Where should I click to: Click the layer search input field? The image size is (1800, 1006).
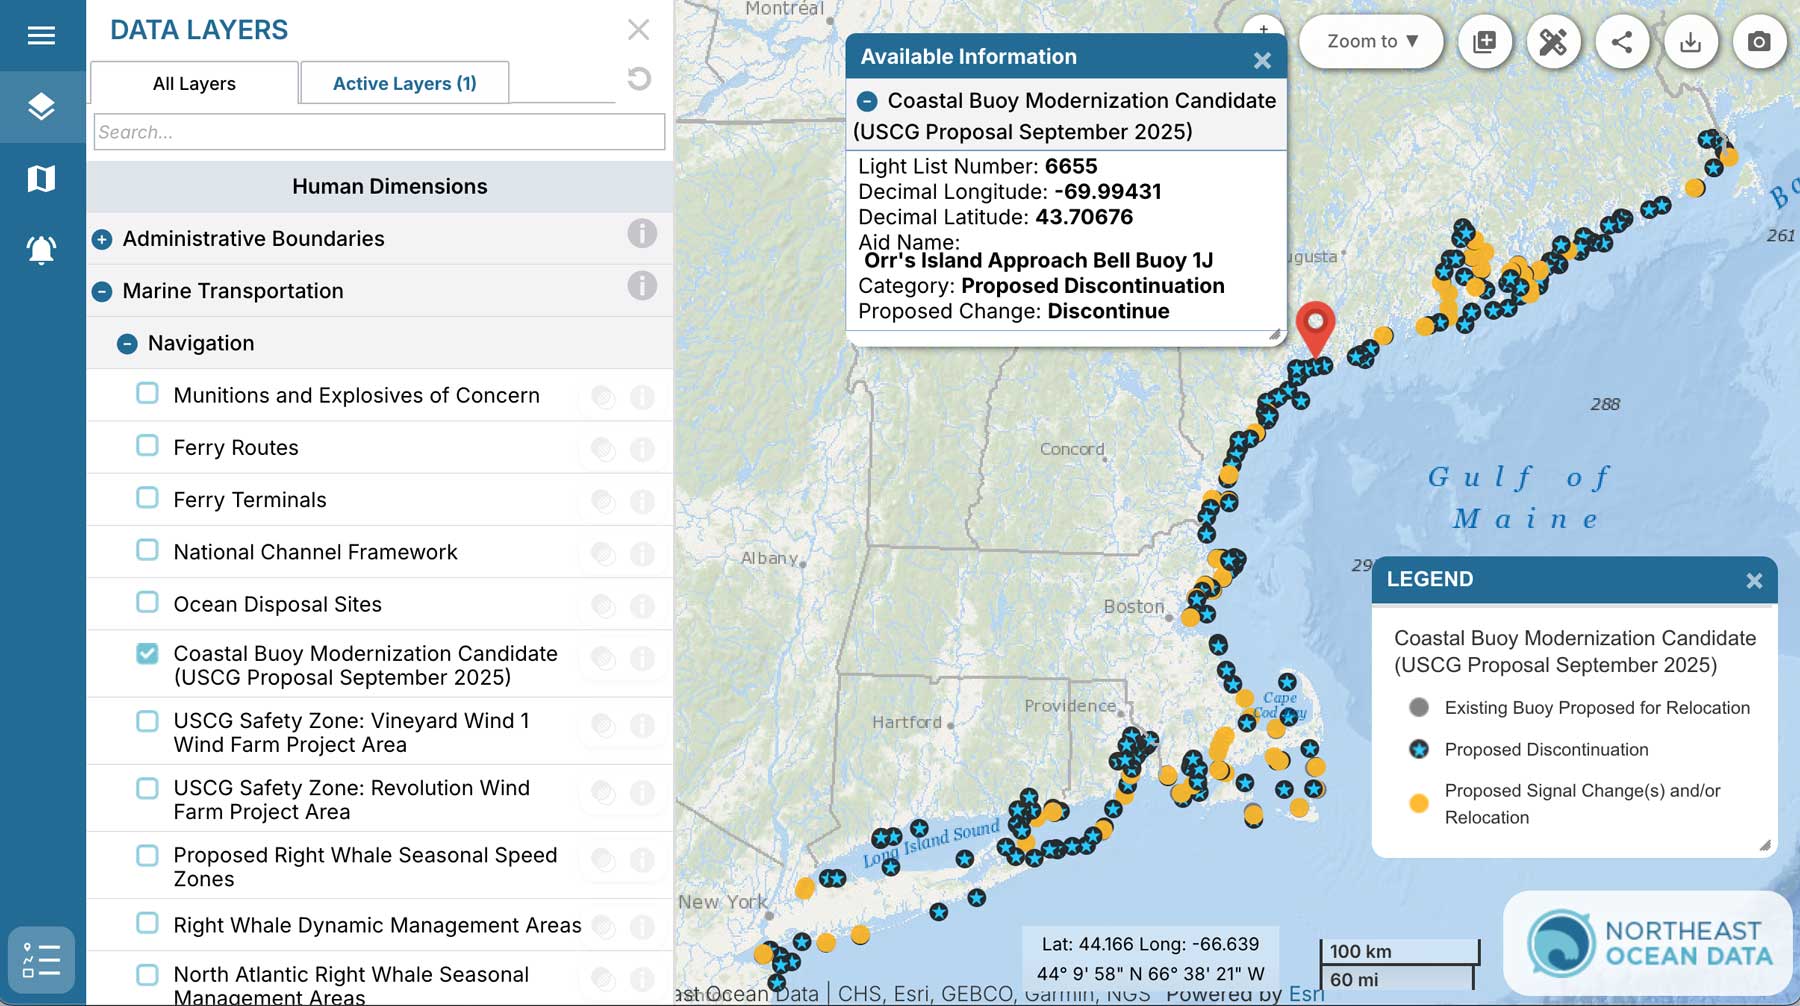[379, 132]
